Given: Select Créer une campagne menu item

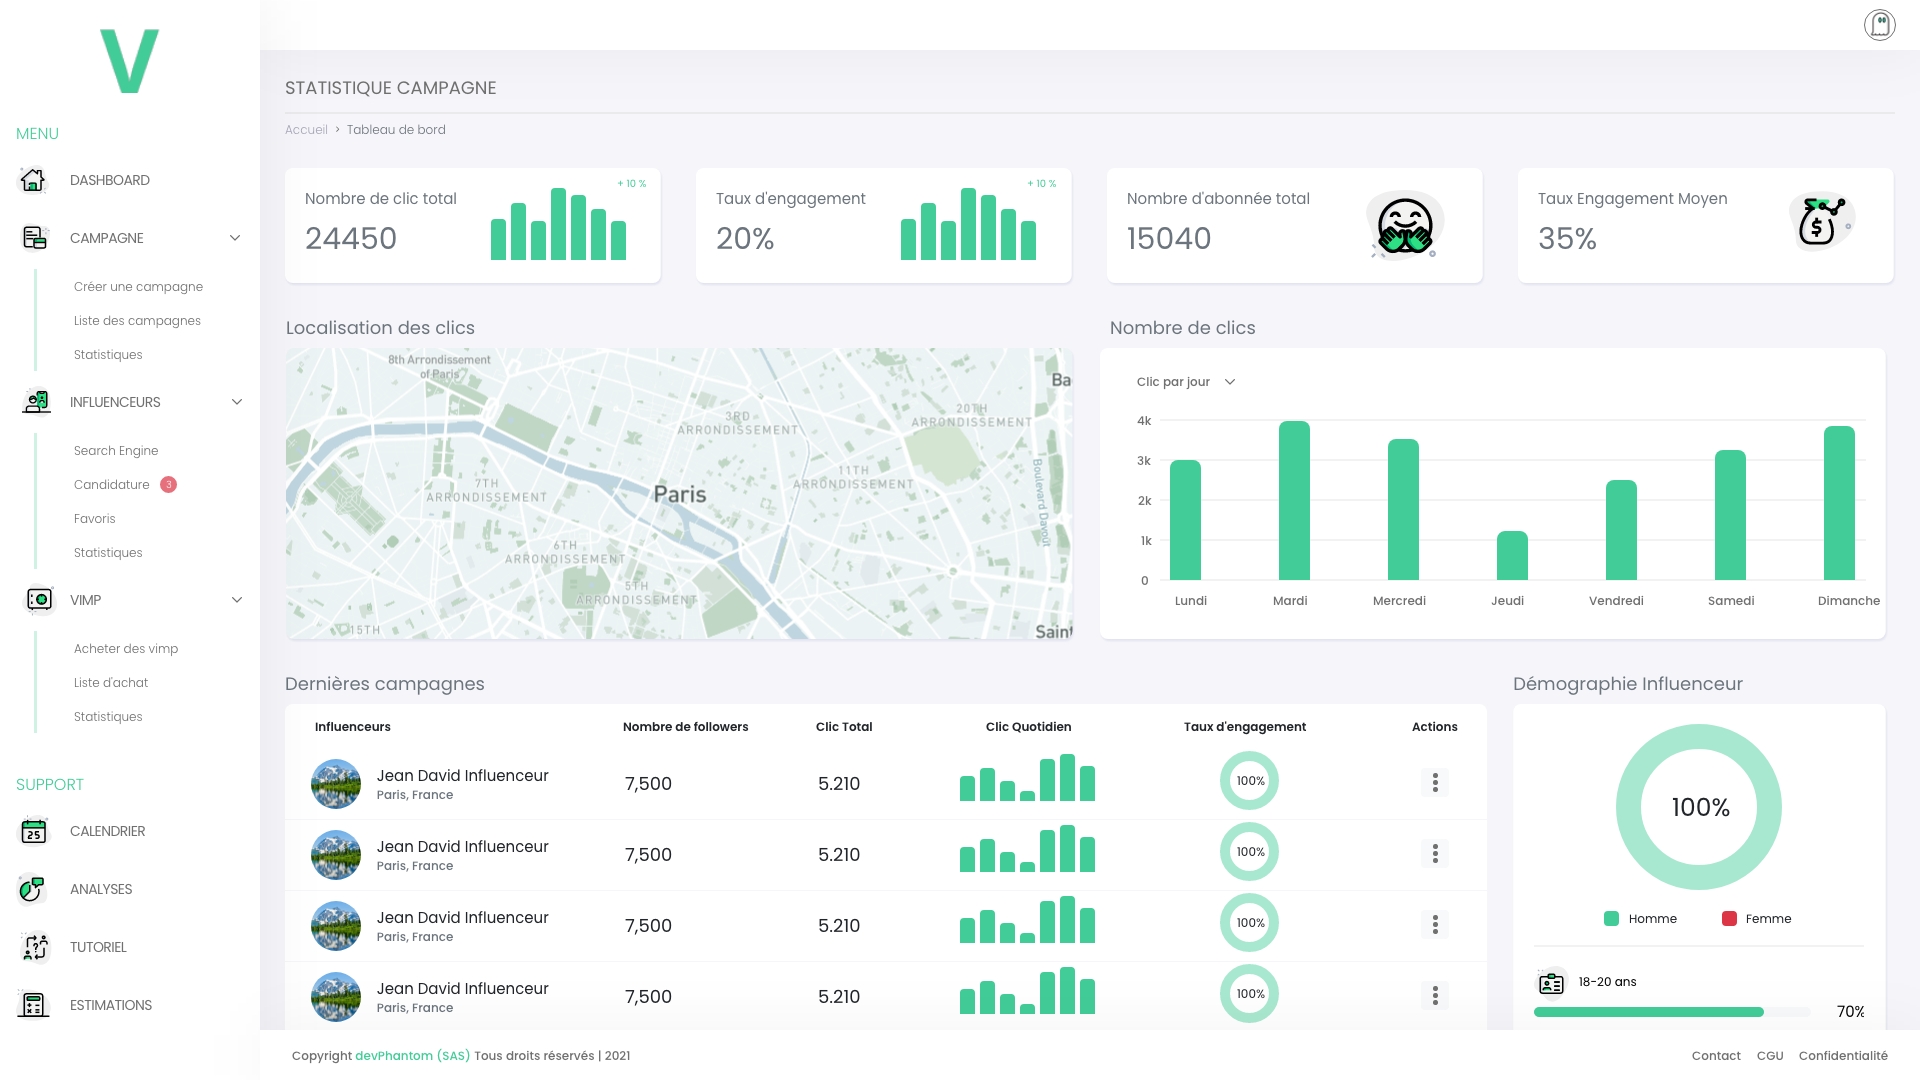Looking at the screenshot, I should pyautogui.click(x=137, y=286).
